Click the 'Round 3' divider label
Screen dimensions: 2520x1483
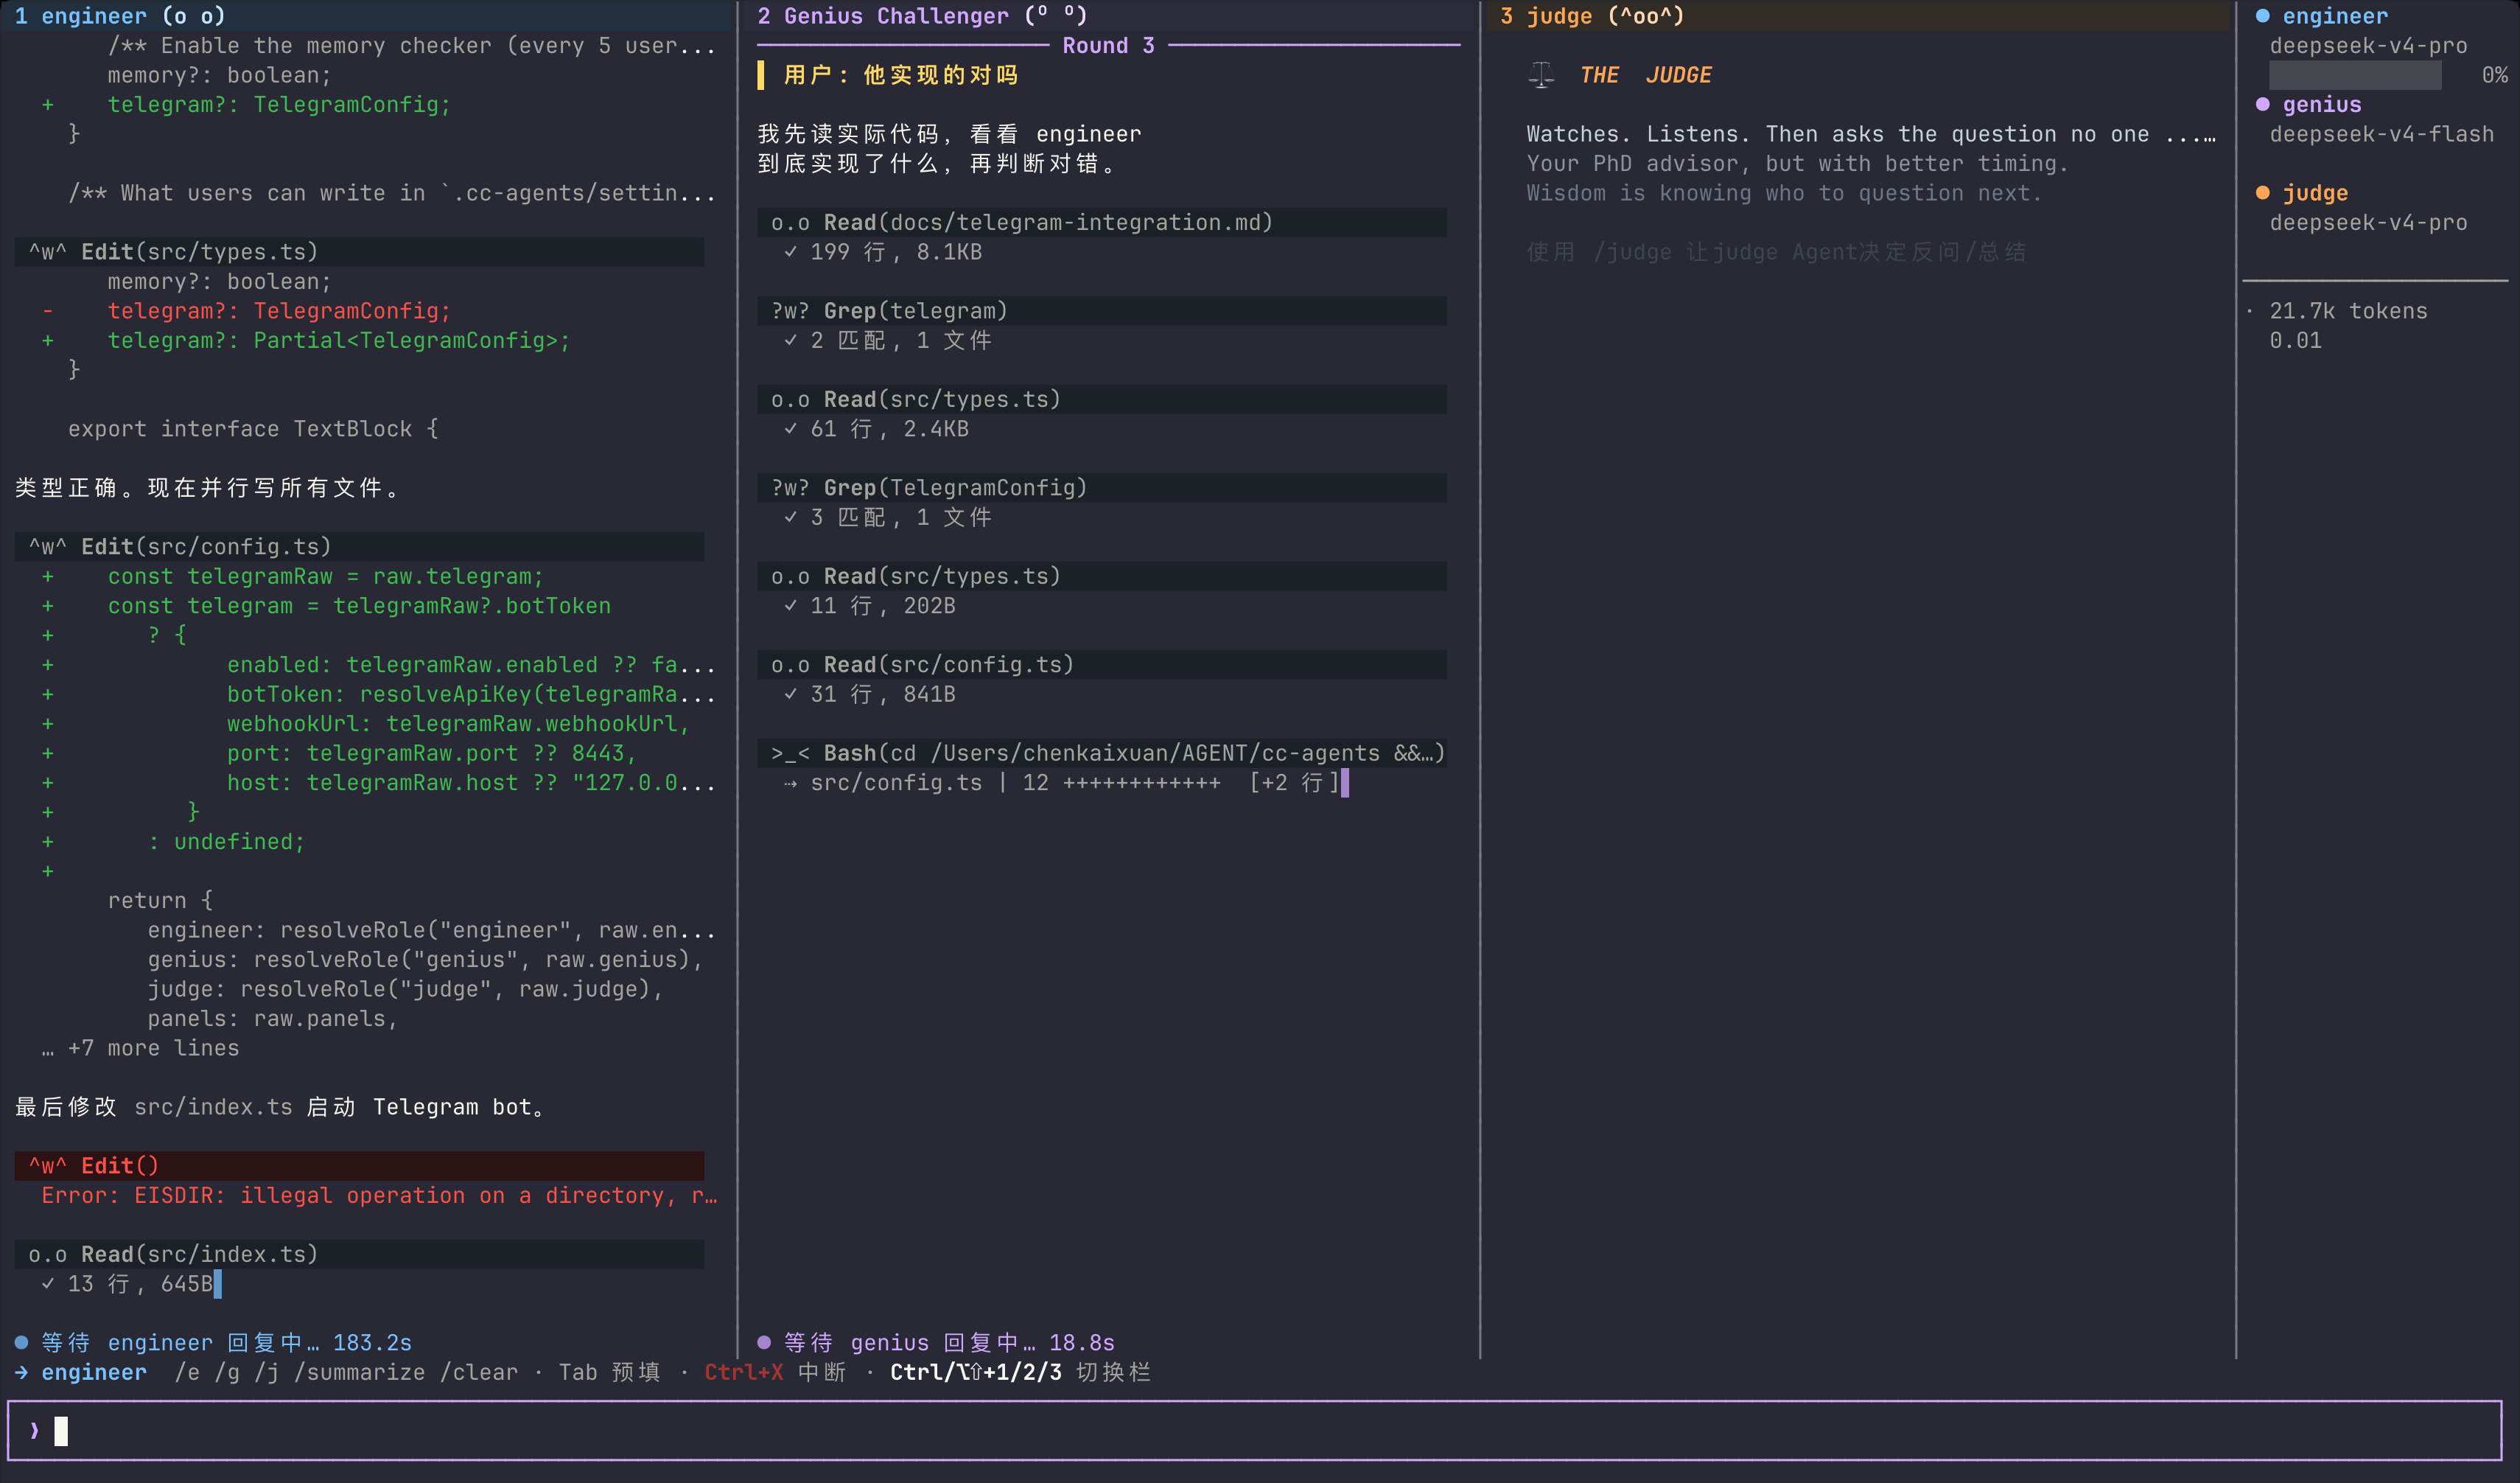pos(1108,45)
